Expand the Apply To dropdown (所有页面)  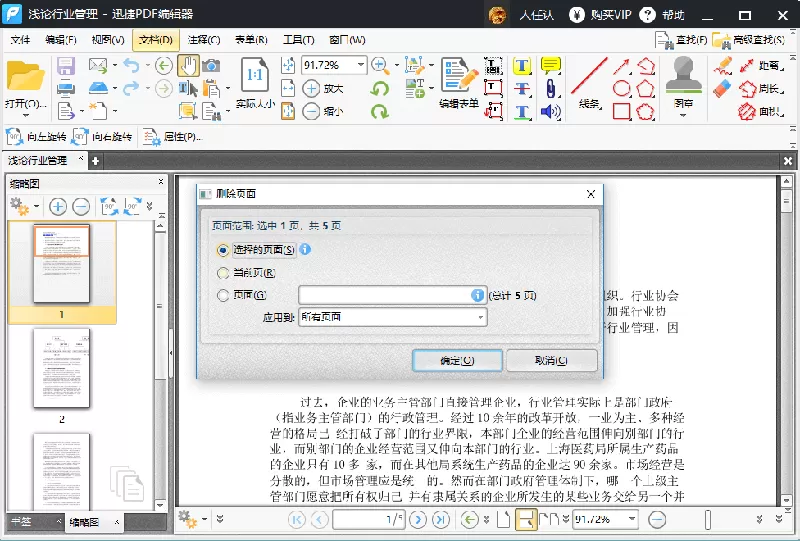point(392,317)
